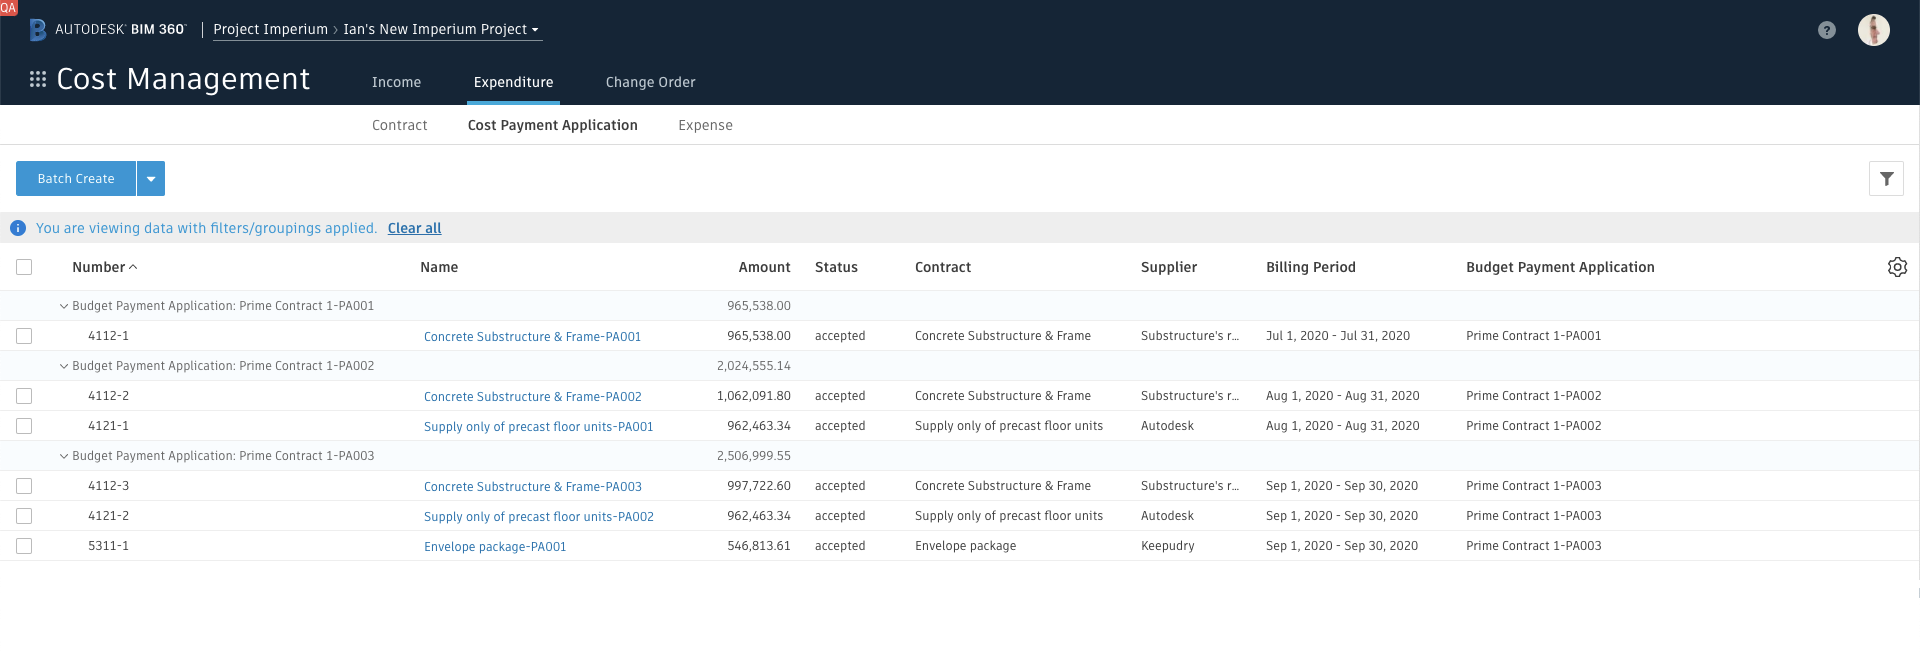Viewport: 1920px width, 652px height.
Task: Collapse the Prime Contract 1-PA002 group
Action: [x=64, y=366]
